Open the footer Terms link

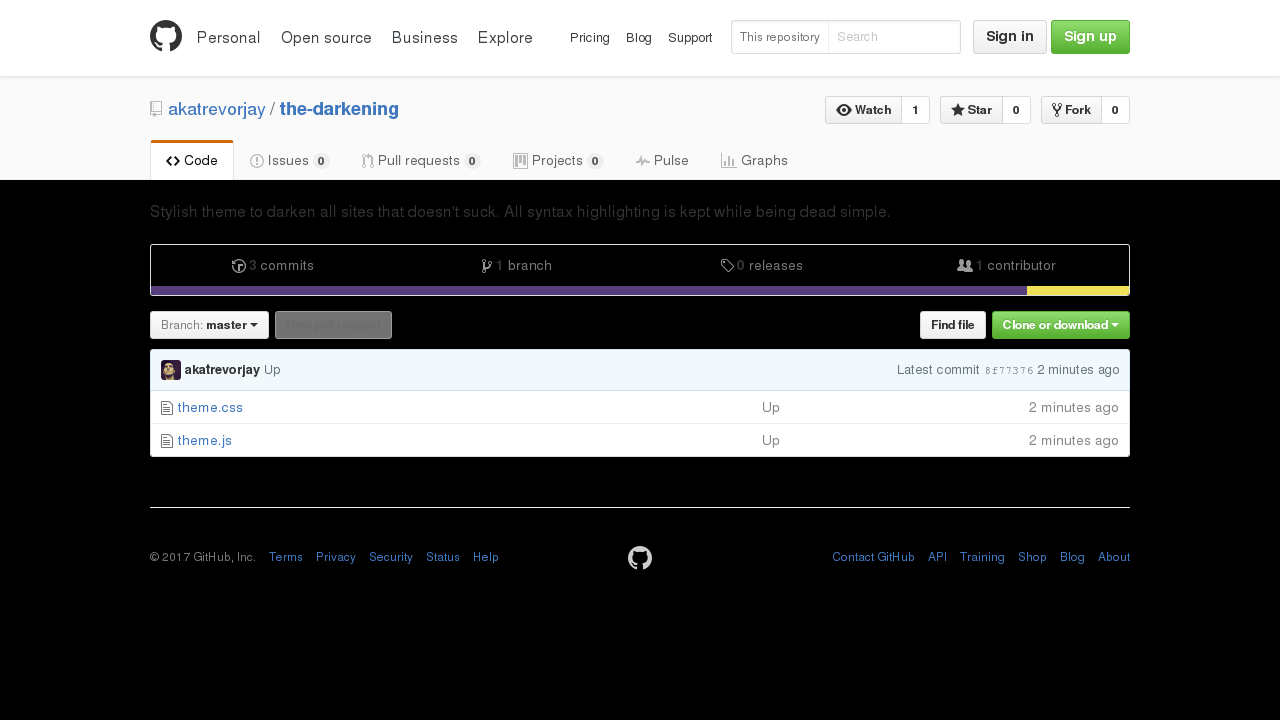click(286, 558)
